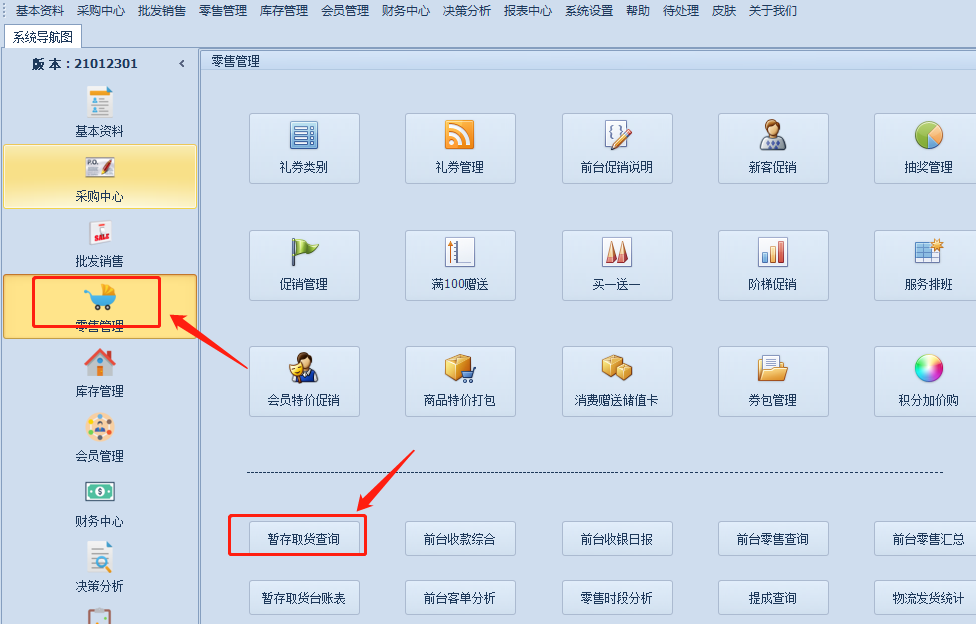The height and width of the screenshot is (624, 976).
Task: Open 基本资料 in the sidebar
Action: pyautogui.click(x=100, y=112)
